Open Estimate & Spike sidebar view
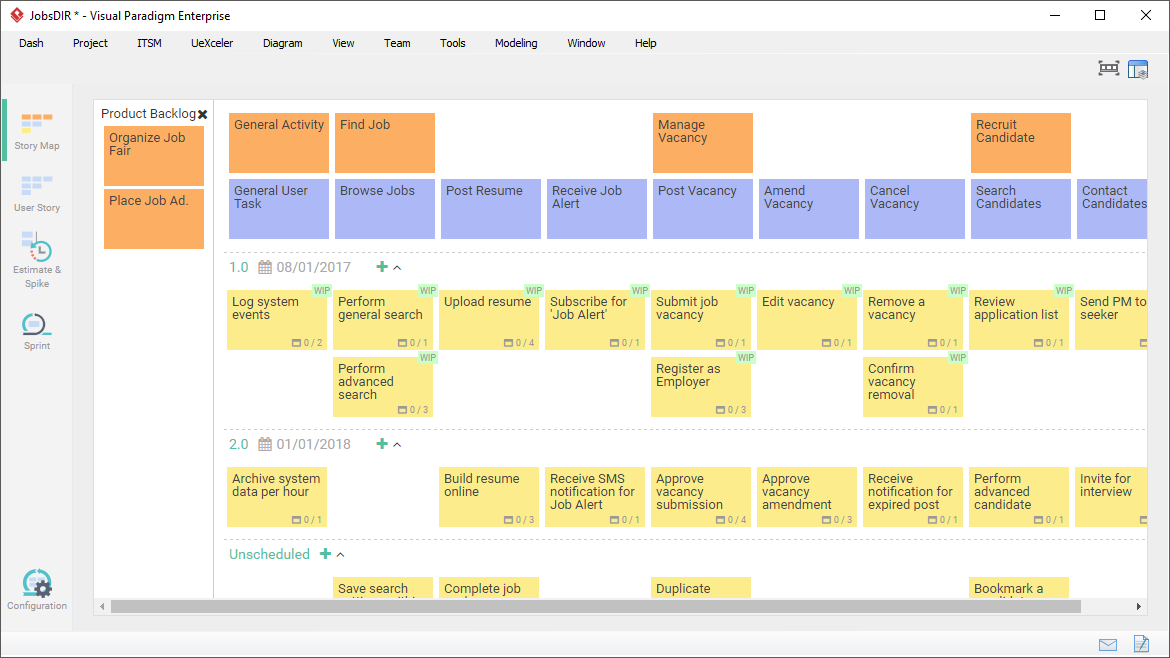The width and height of the screenshot is (1170, 658). [x=37, y=260]
